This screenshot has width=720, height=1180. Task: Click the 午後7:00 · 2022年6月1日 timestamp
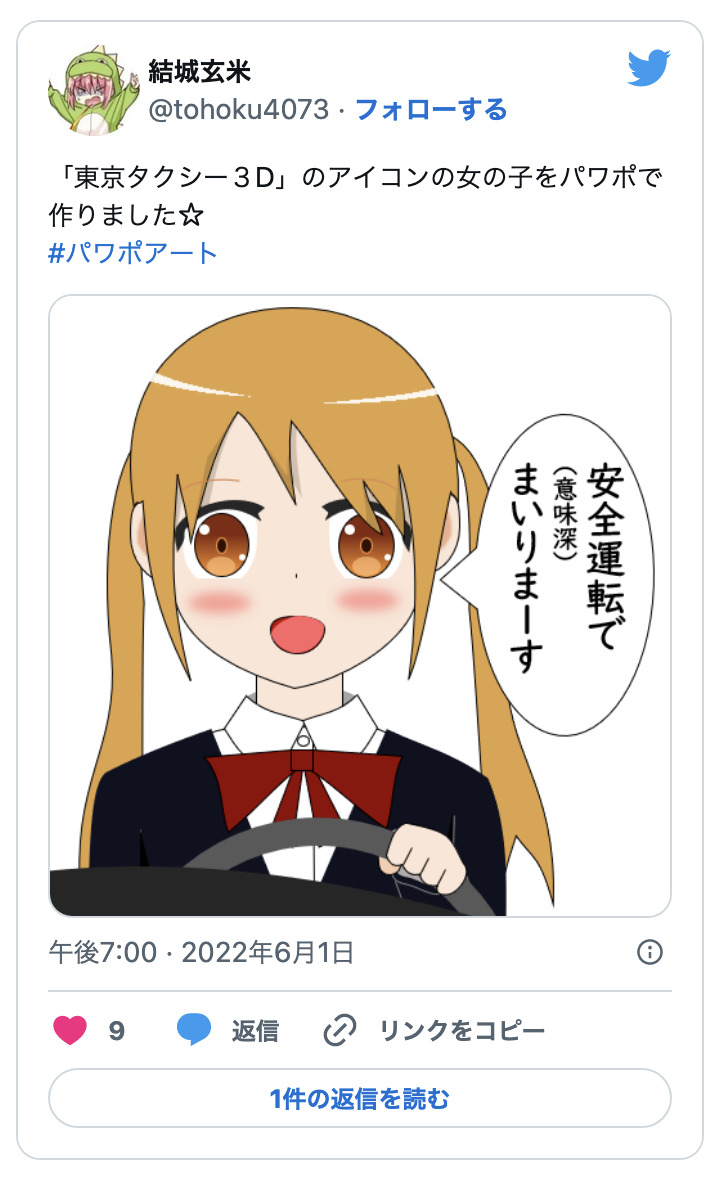click(201, 952)
